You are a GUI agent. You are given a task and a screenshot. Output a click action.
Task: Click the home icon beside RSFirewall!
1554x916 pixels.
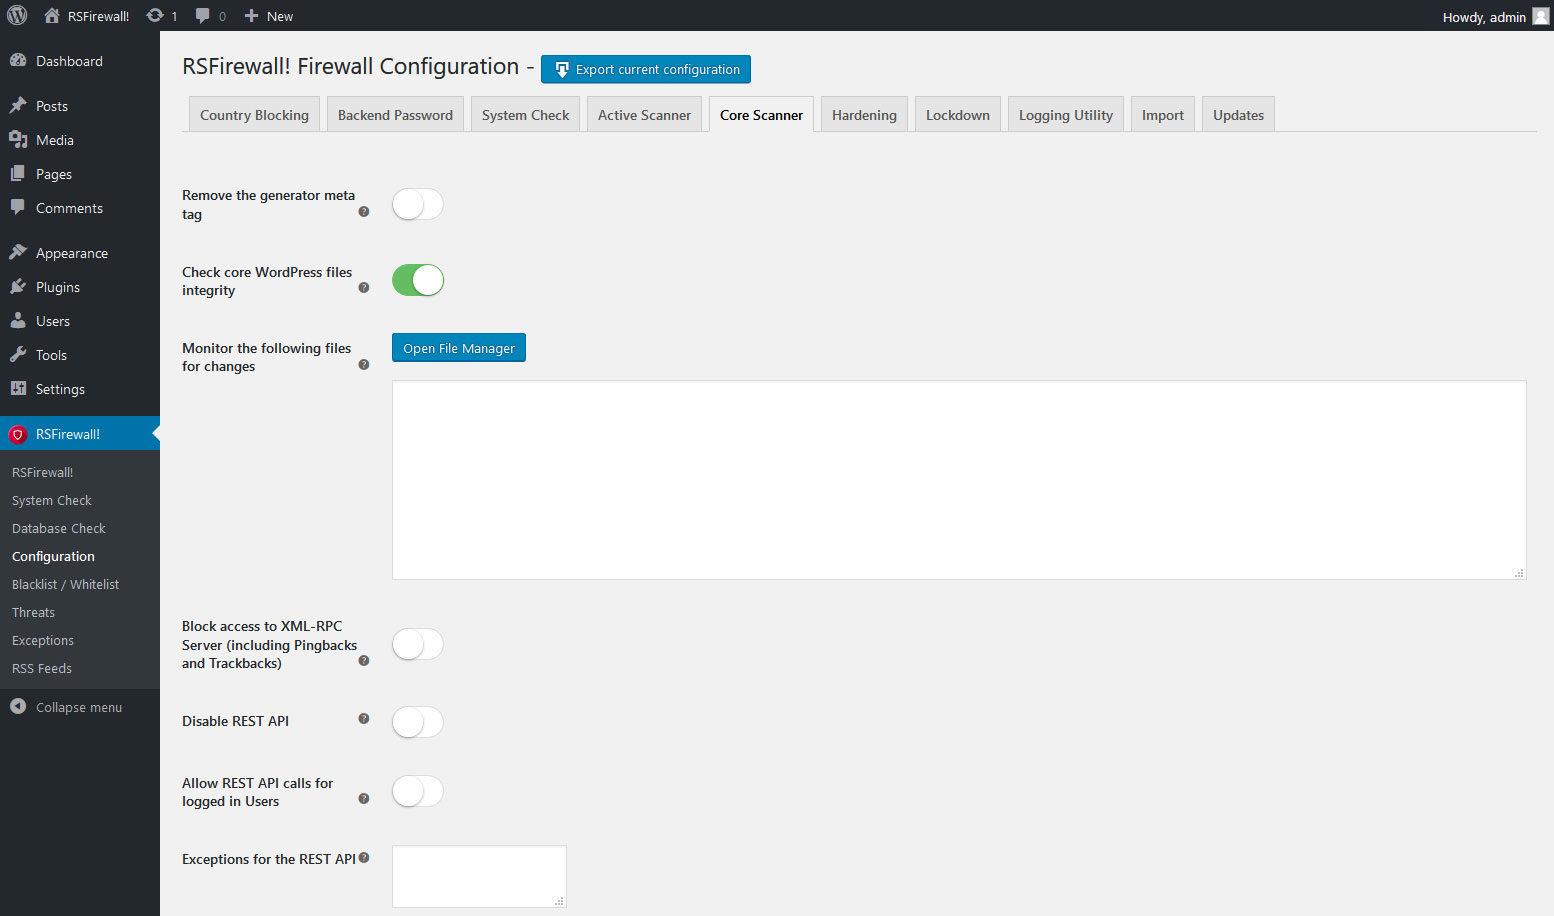click(52, 15)
